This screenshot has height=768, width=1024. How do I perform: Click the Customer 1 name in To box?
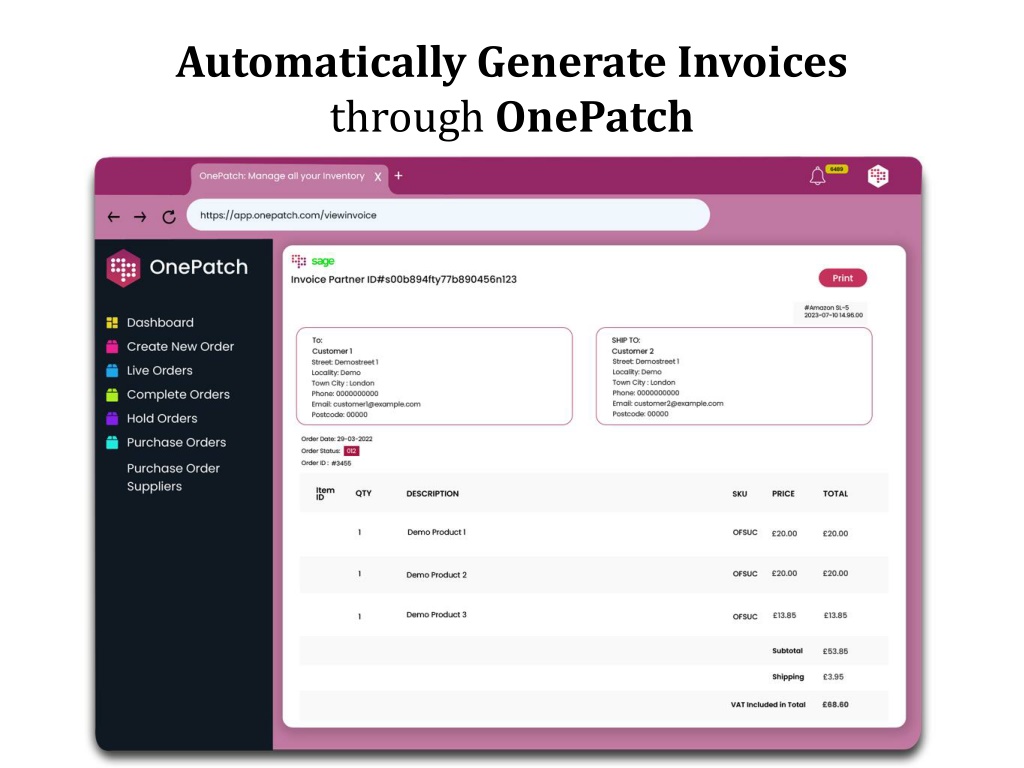pyautogui.click(x=332, y=351)
